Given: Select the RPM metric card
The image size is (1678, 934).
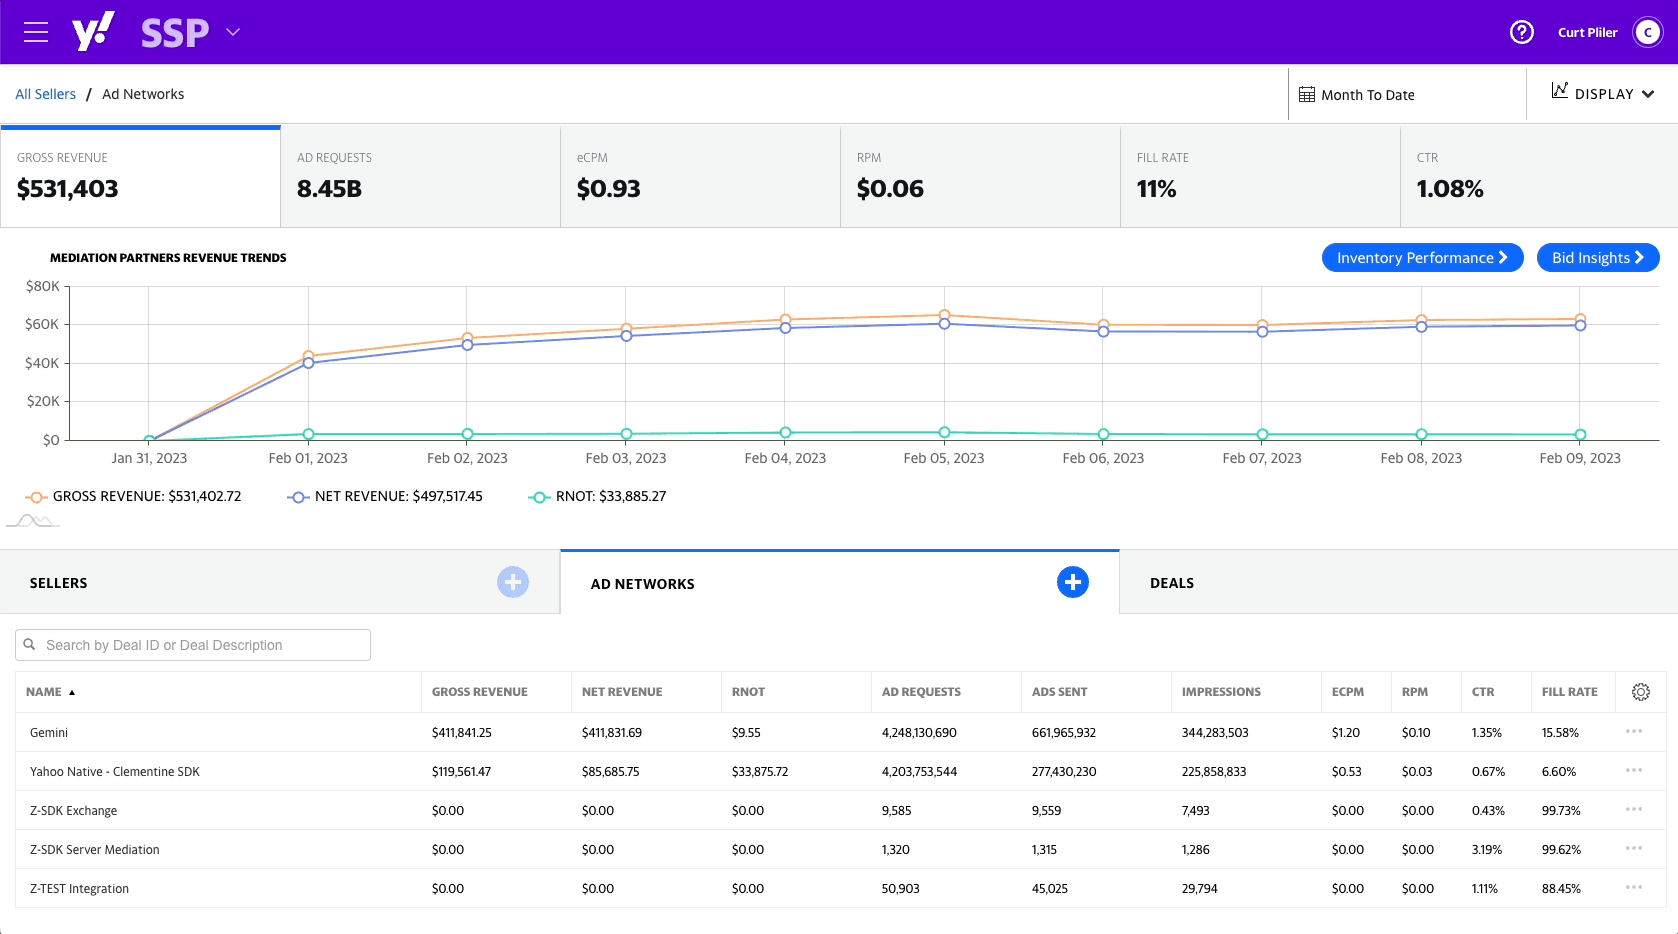Looking at the screenshot, I should click(x=981, y=177).
